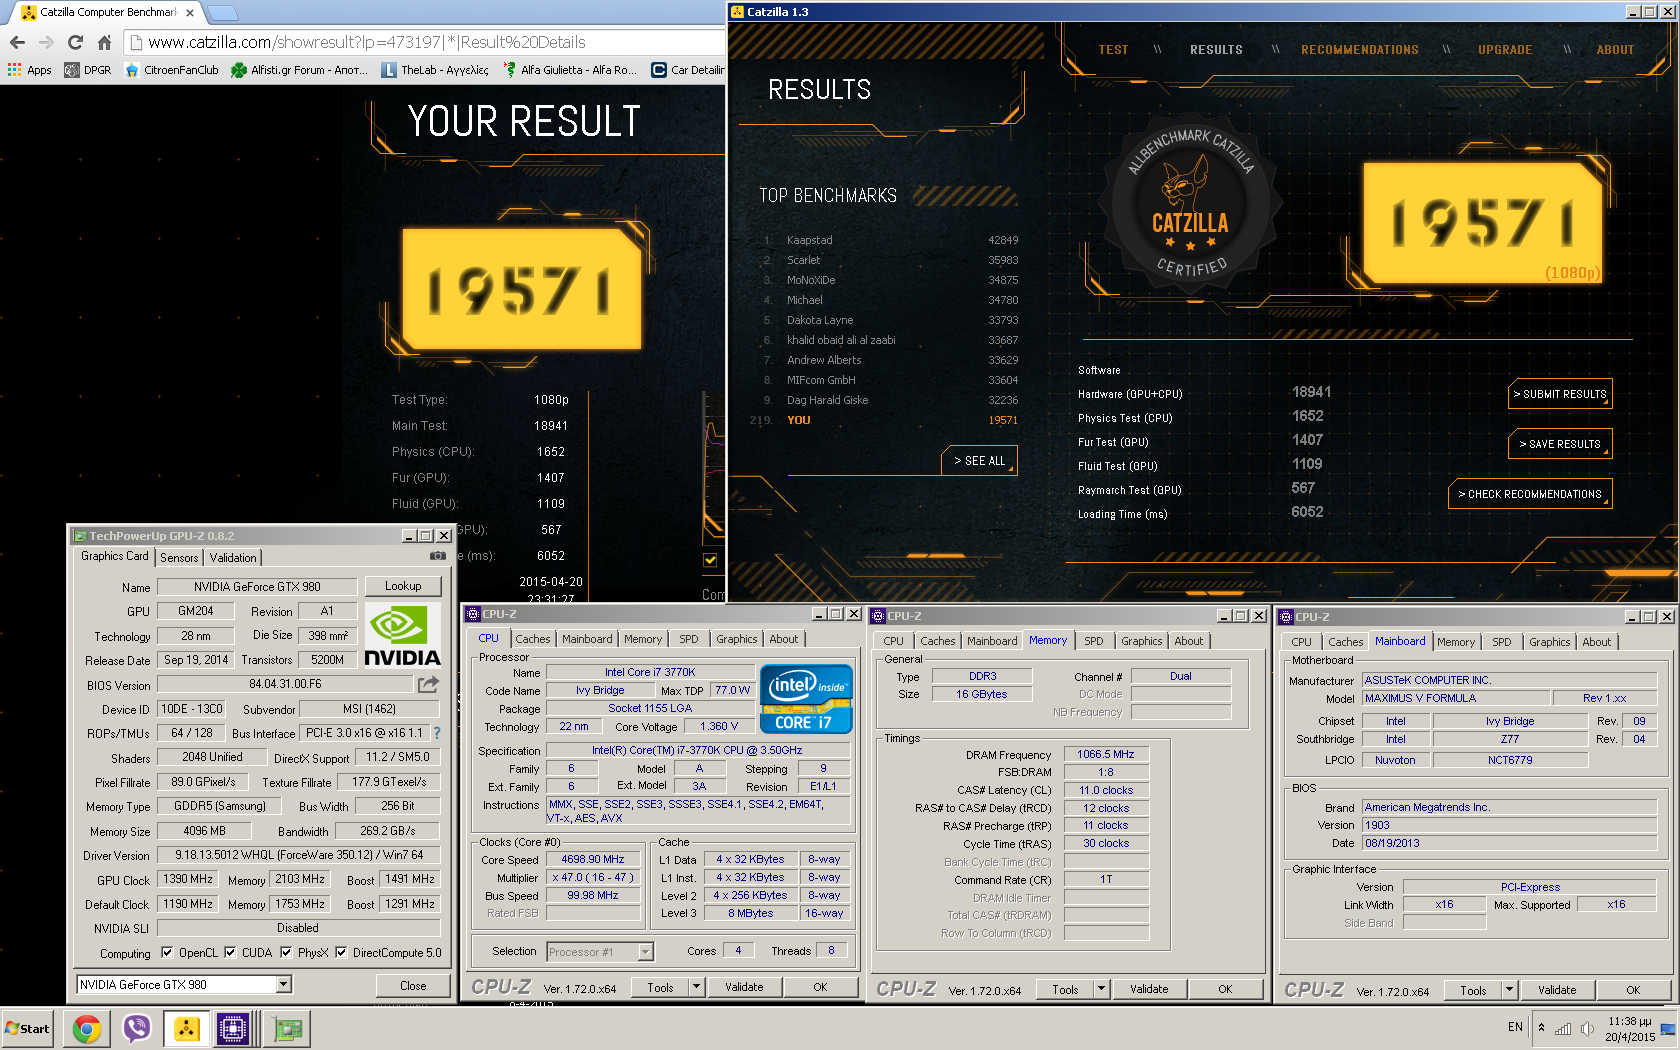
Task: Click Tools button in CPU tab CPU-Z window
Action: pos(660,987)
